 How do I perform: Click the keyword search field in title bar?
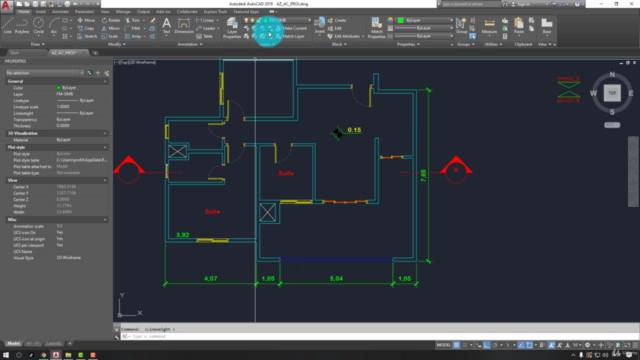pyautogui.click(x=471, y=4)
